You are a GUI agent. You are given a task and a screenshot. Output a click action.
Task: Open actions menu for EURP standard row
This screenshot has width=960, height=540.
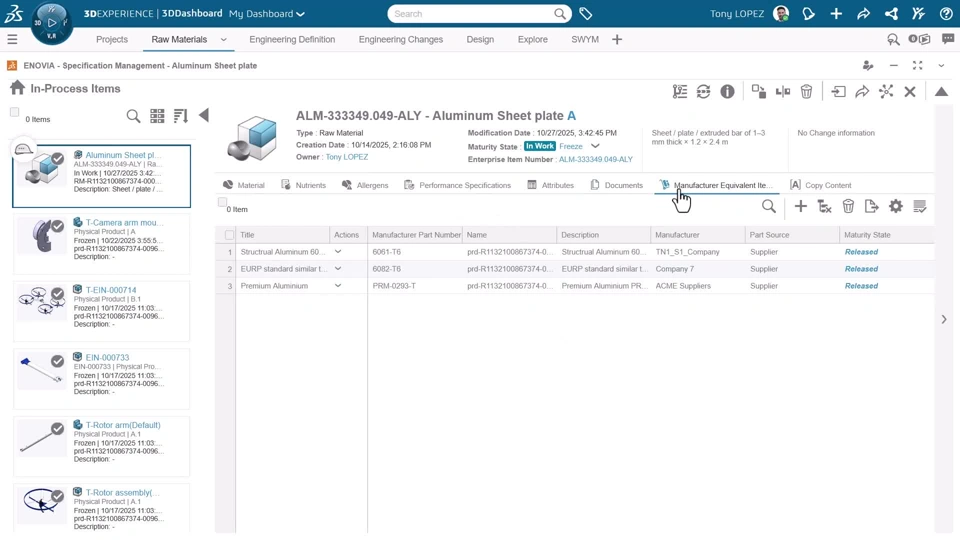coord(338,269)
